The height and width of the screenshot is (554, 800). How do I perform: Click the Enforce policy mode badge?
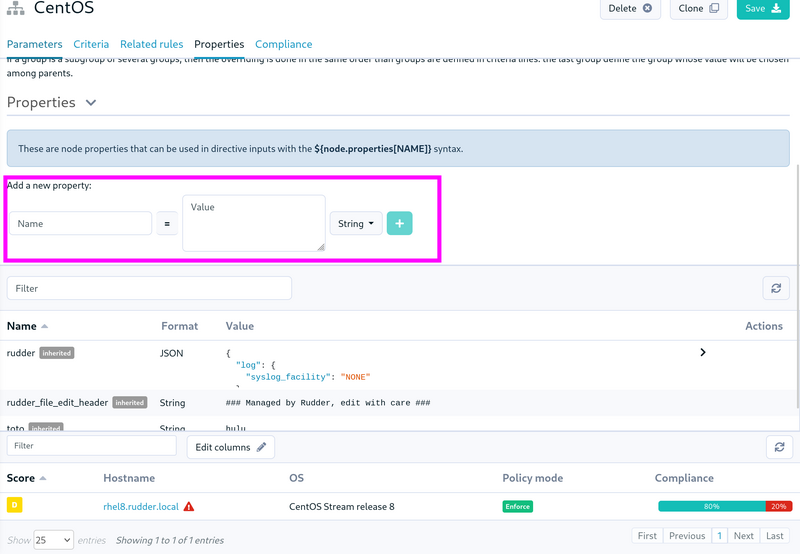point(517,507)
